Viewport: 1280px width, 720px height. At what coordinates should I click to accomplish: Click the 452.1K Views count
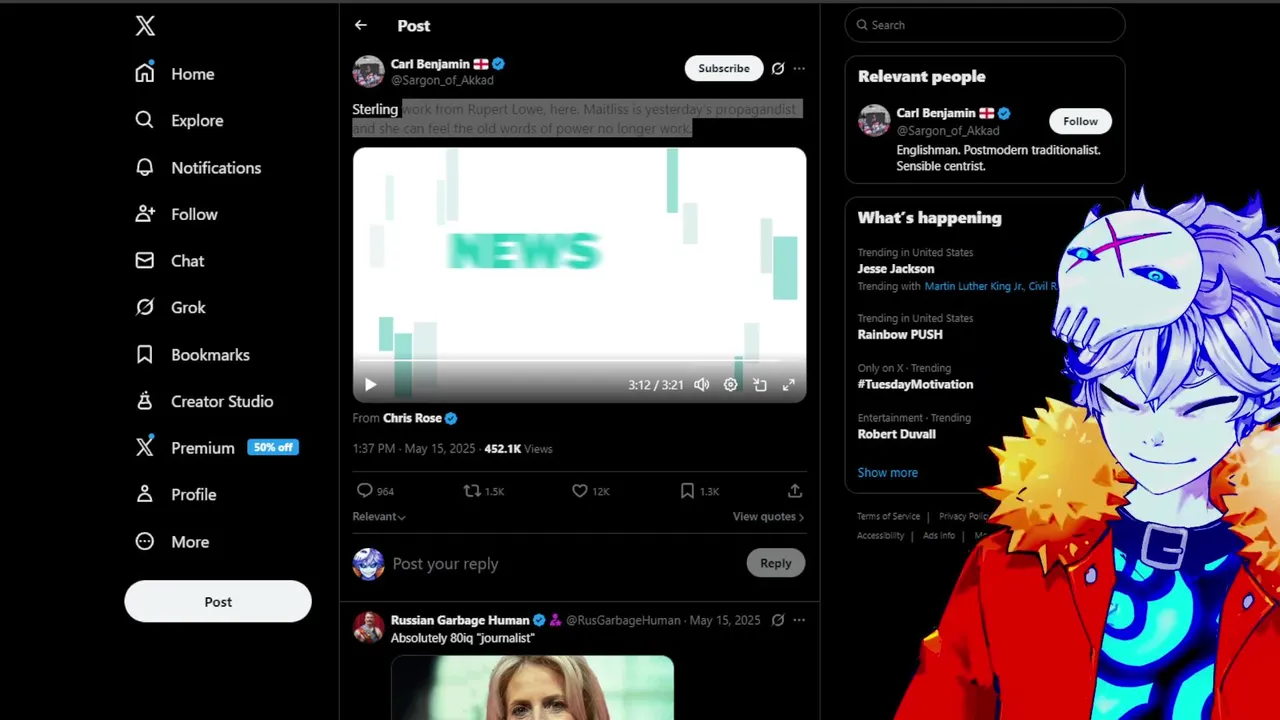coord(518,449)
